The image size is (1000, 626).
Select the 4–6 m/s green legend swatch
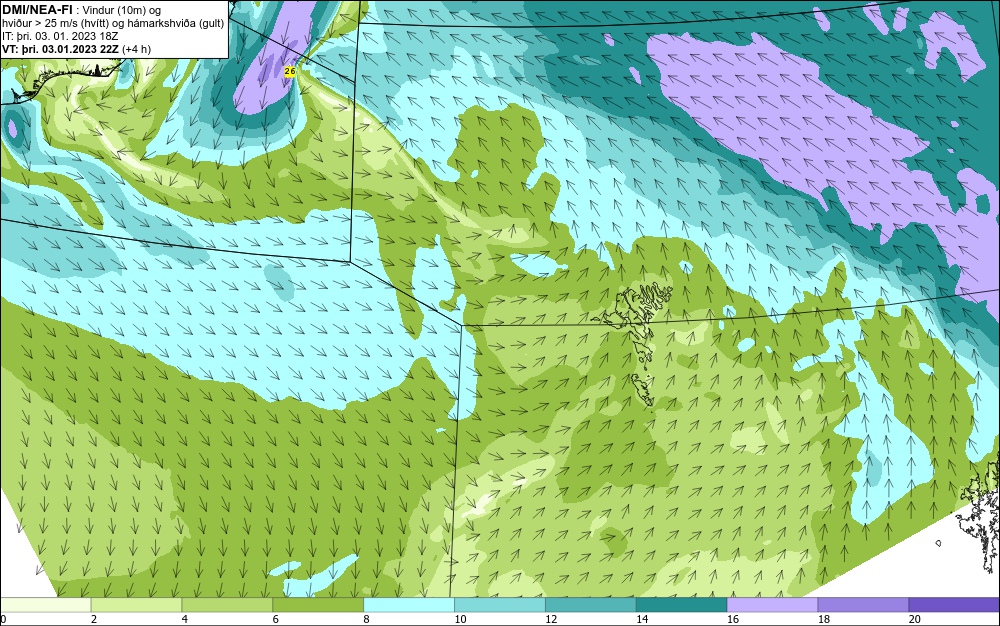(227, 605)
